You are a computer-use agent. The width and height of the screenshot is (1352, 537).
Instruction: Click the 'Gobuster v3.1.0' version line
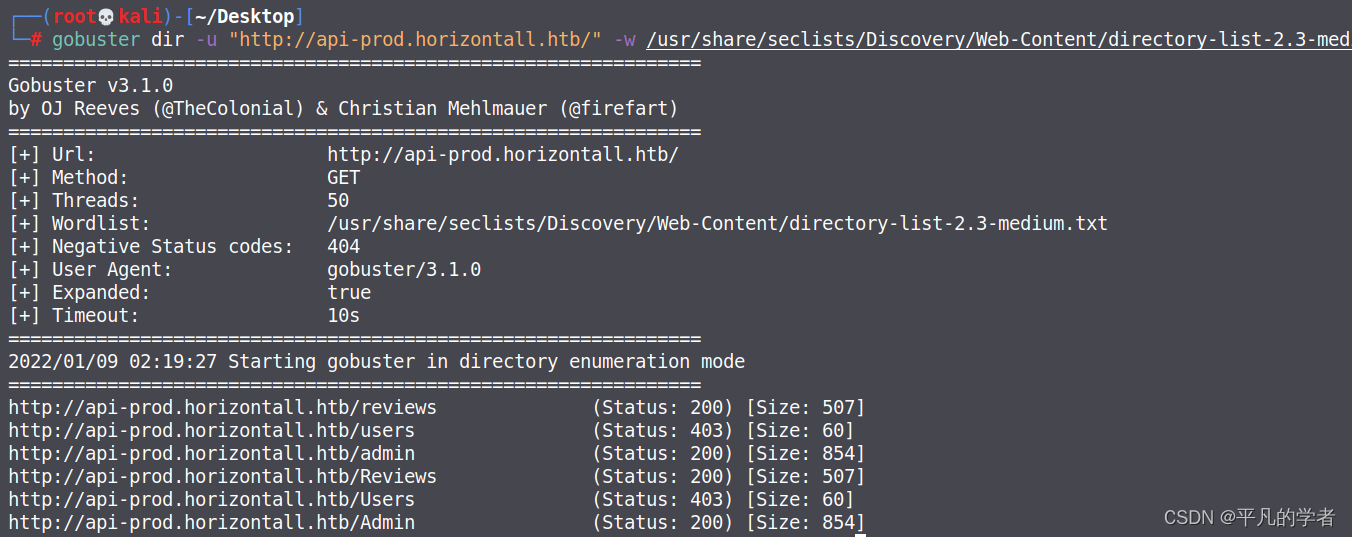click(91, 86)
